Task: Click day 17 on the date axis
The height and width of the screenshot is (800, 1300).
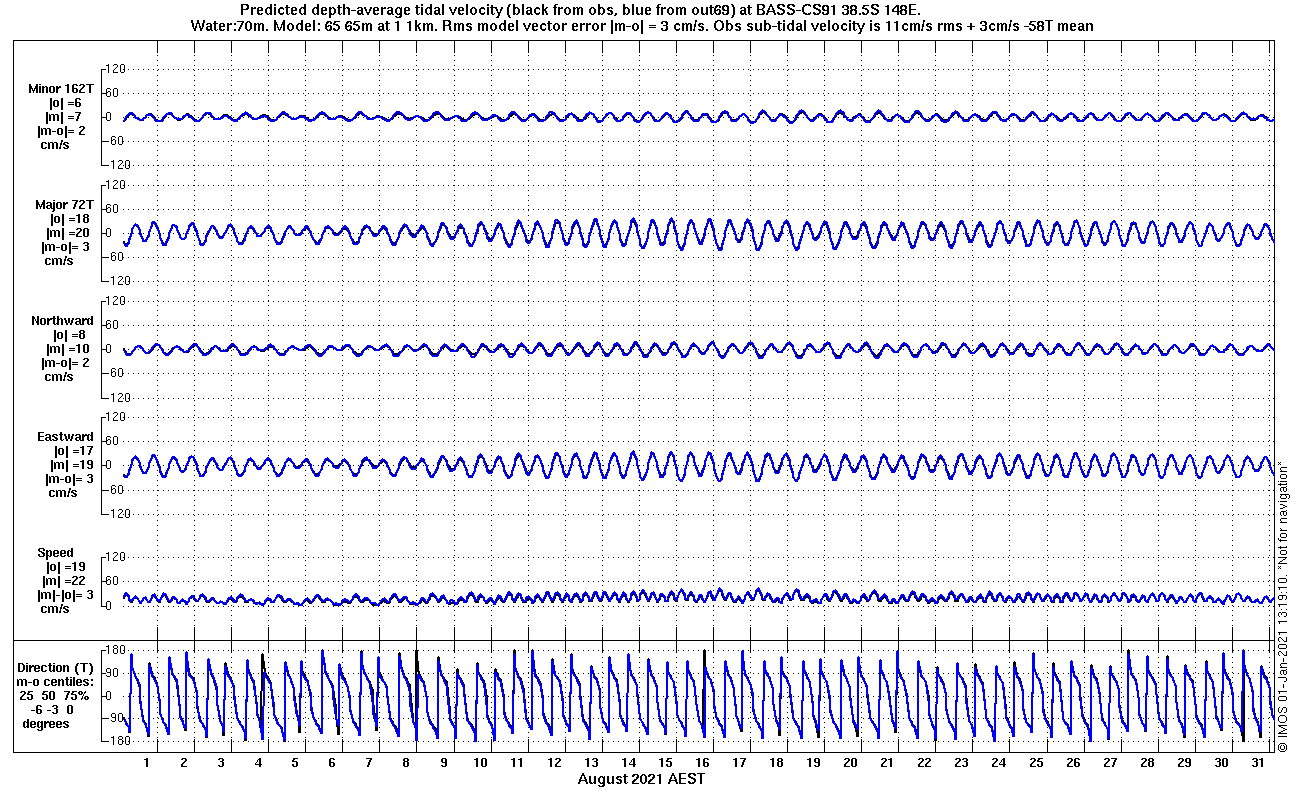Action: point(739,762)
